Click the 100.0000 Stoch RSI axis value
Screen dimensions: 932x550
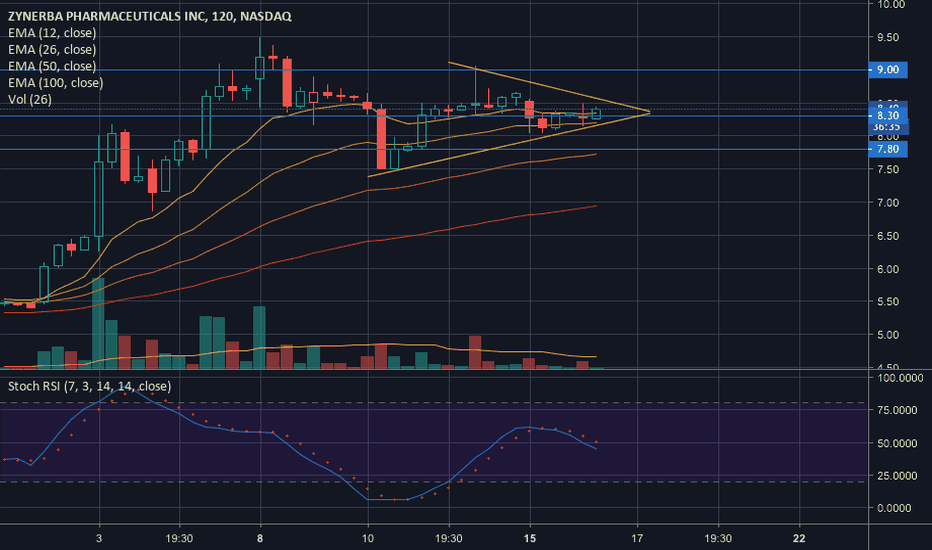point(898,378)
